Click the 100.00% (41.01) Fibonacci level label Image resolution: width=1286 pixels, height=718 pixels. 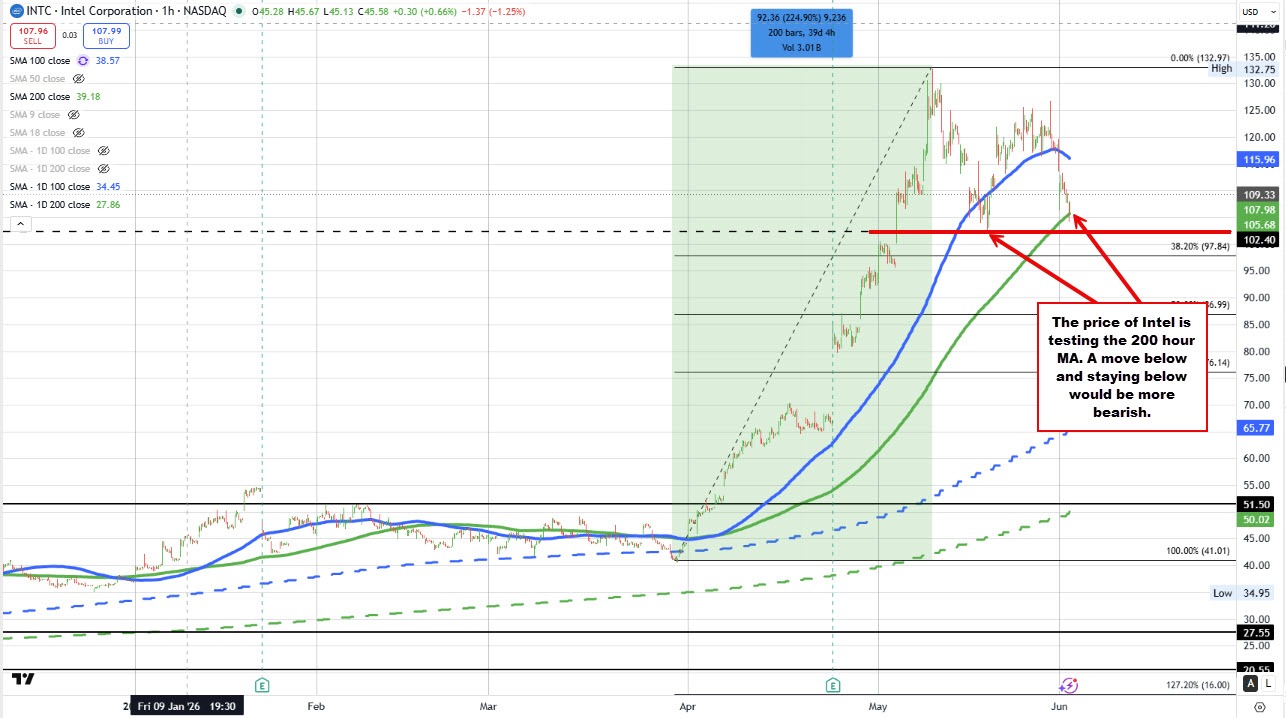(x=1200, y=551)
